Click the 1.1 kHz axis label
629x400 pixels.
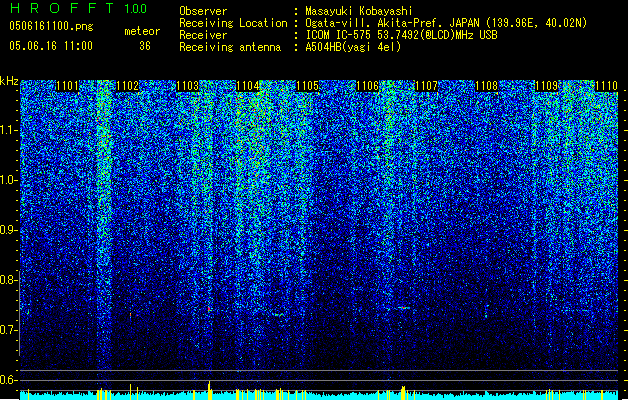click(x=9, y=130)
